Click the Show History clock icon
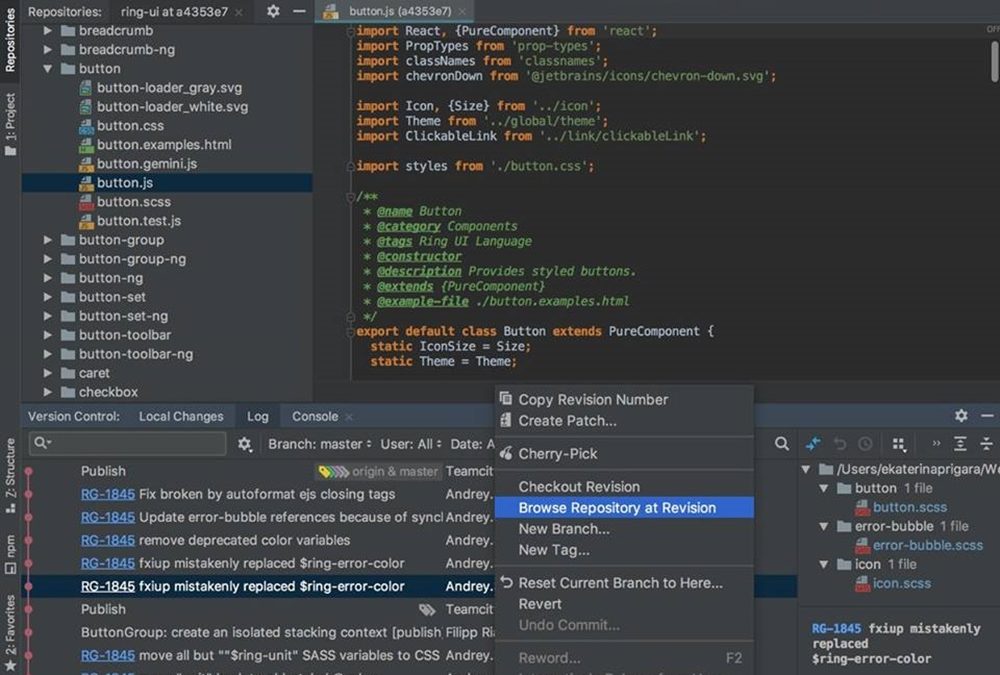Screen dimensions: 1000x675 (865, 444)
